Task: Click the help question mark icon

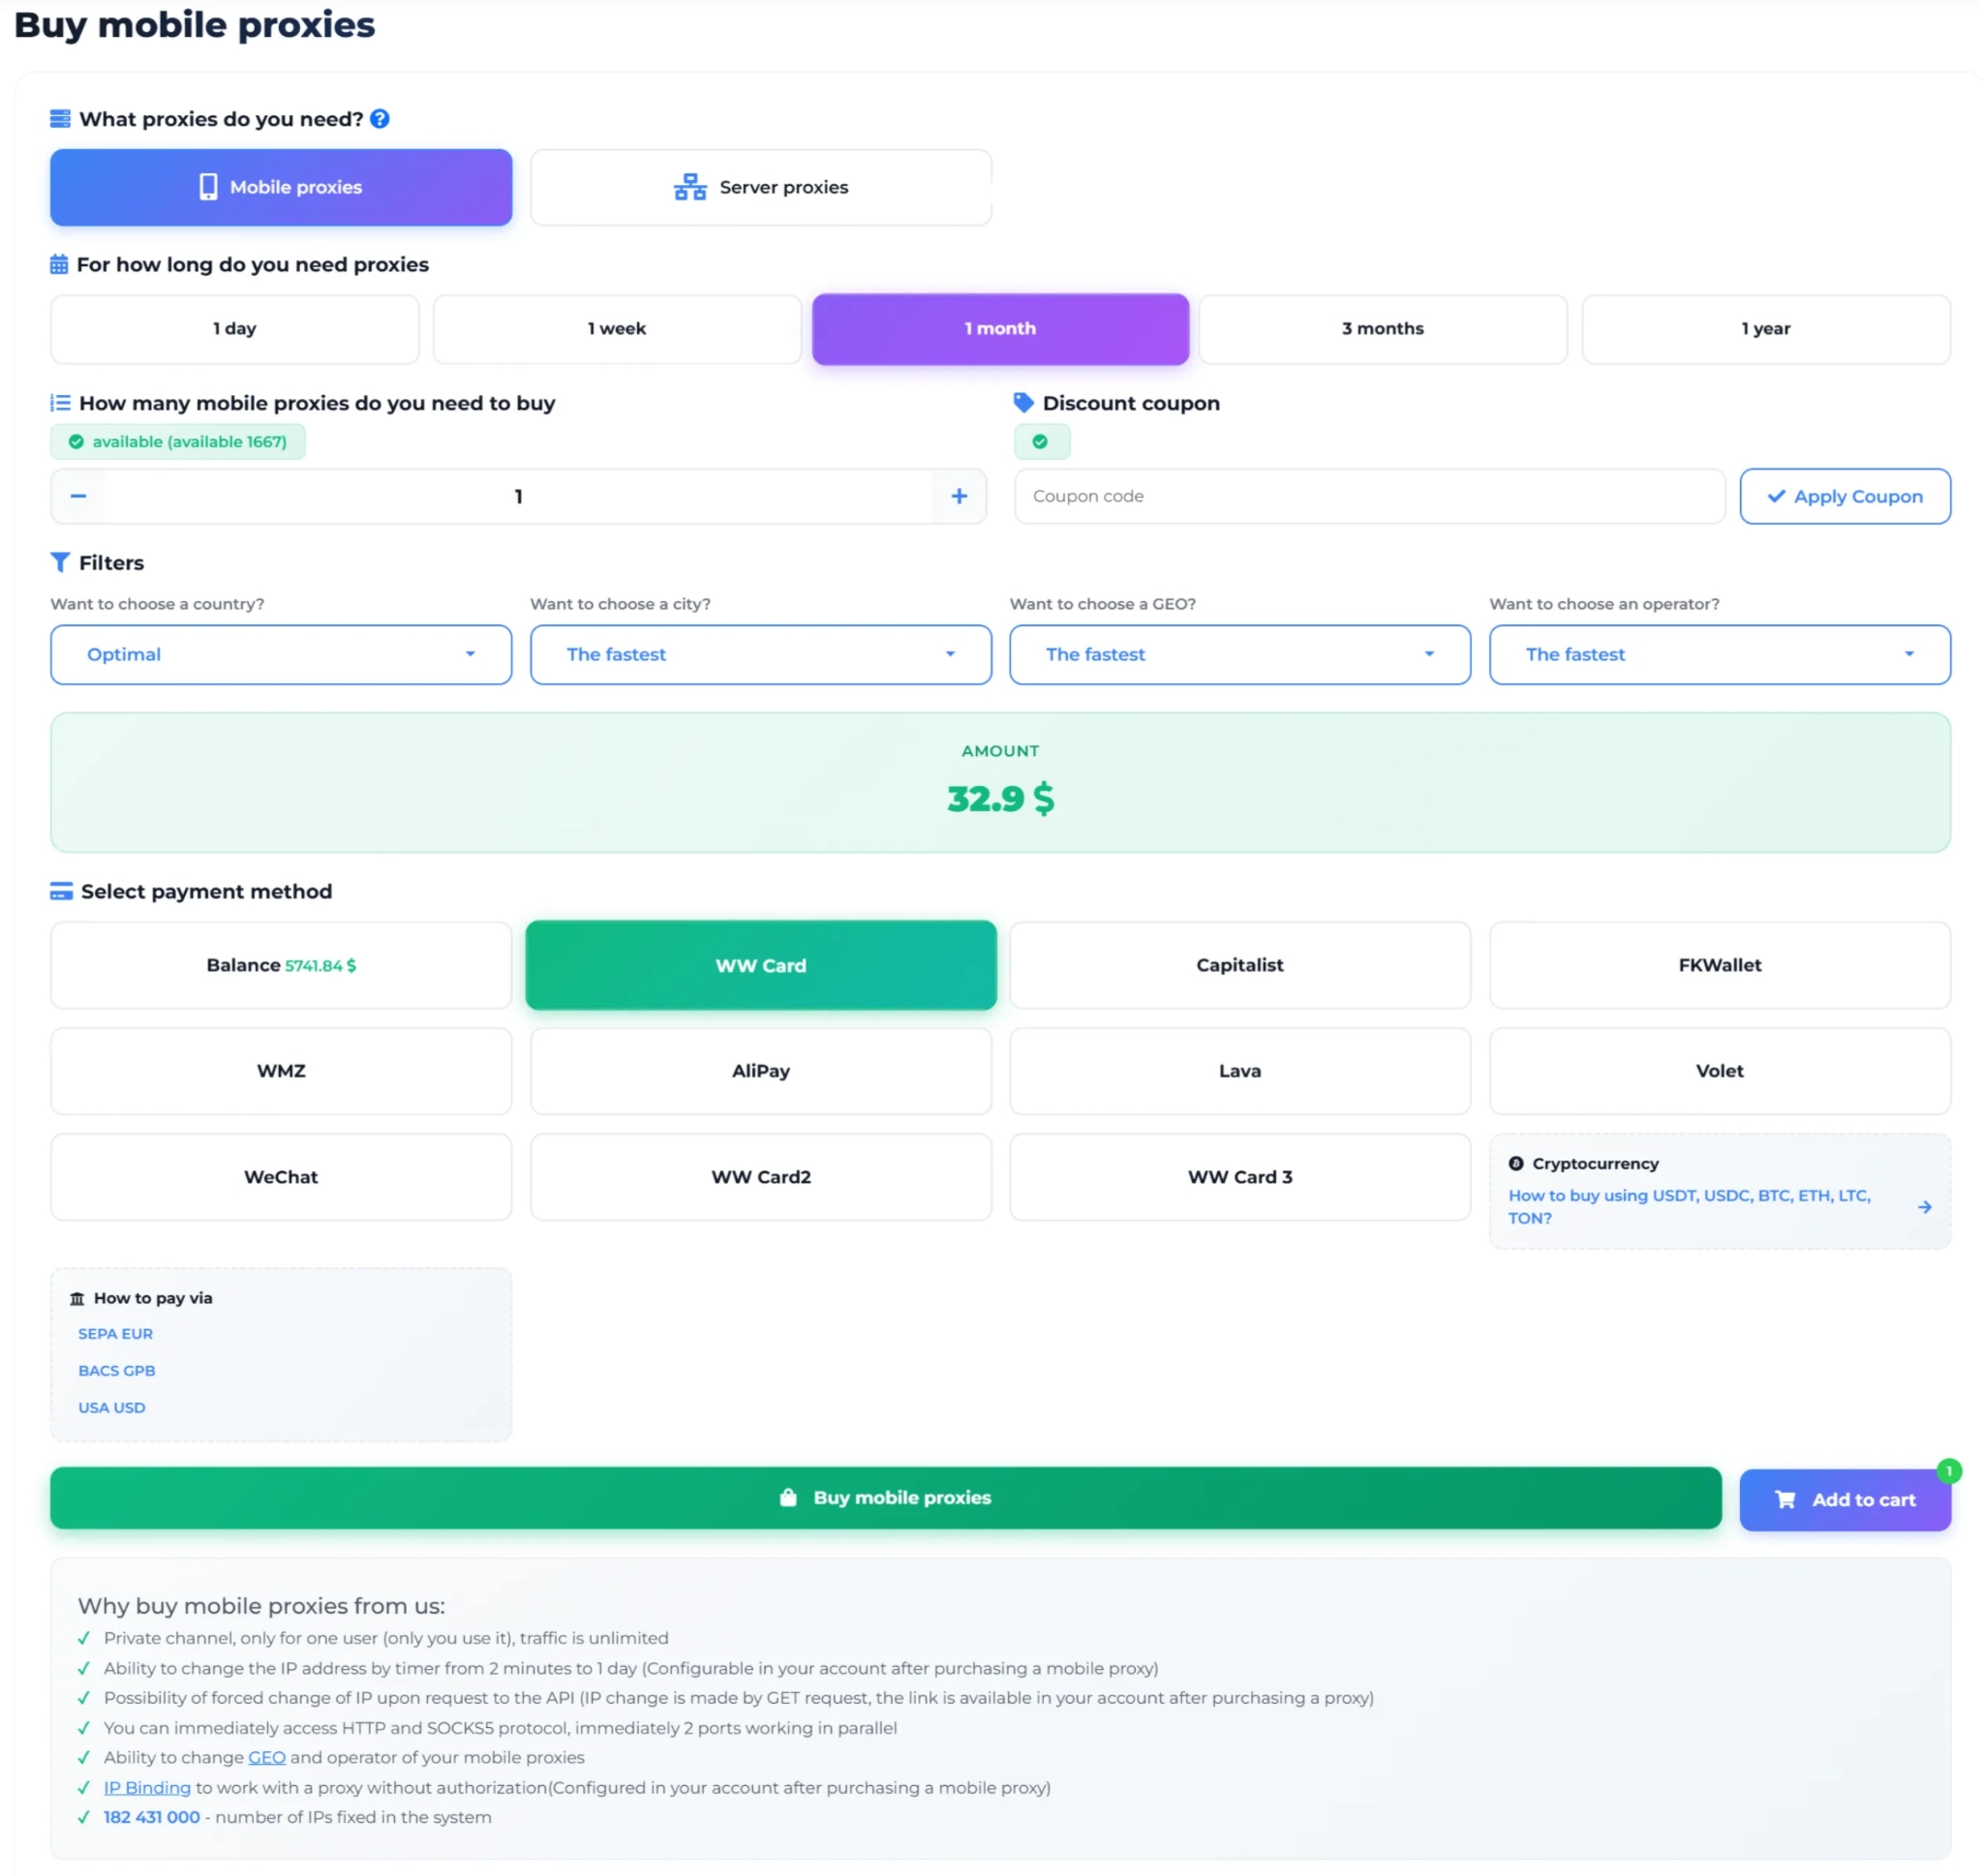Action: 380,119
